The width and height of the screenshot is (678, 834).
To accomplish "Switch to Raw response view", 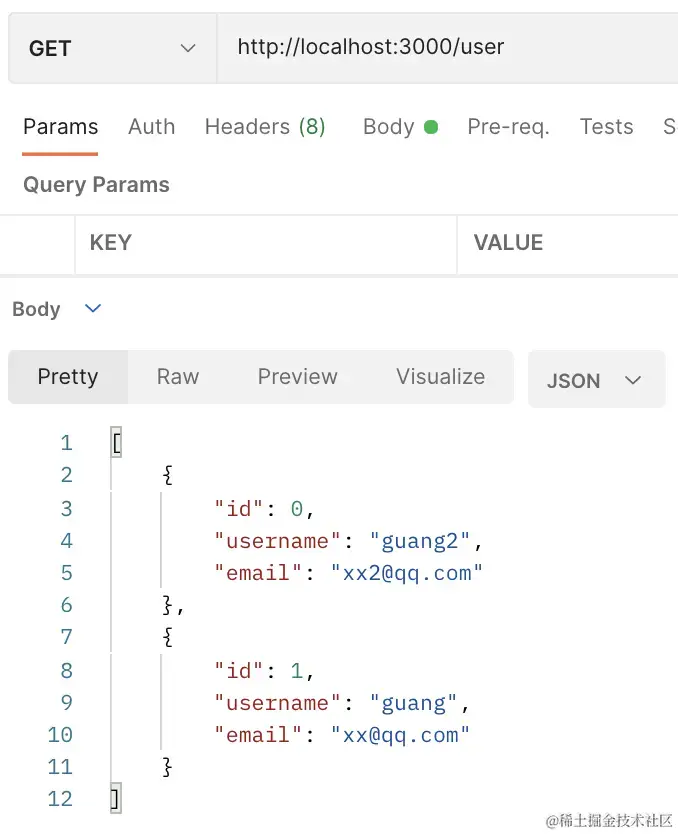I will 178,377.
